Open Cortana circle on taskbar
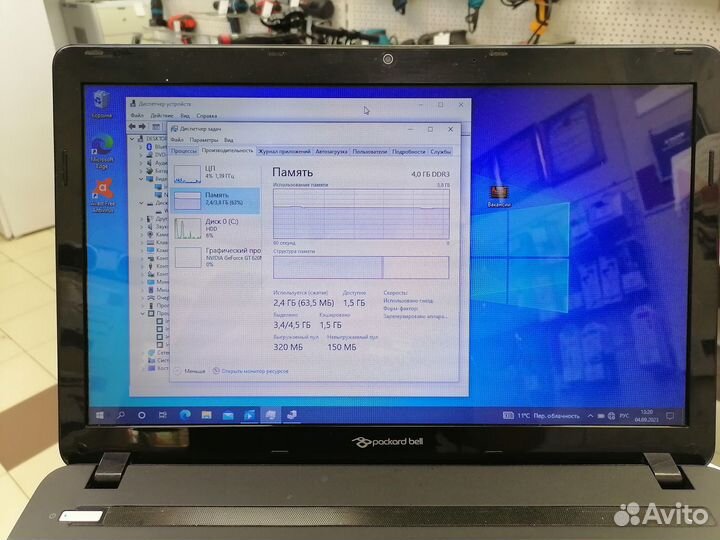 tap(142, 415)
